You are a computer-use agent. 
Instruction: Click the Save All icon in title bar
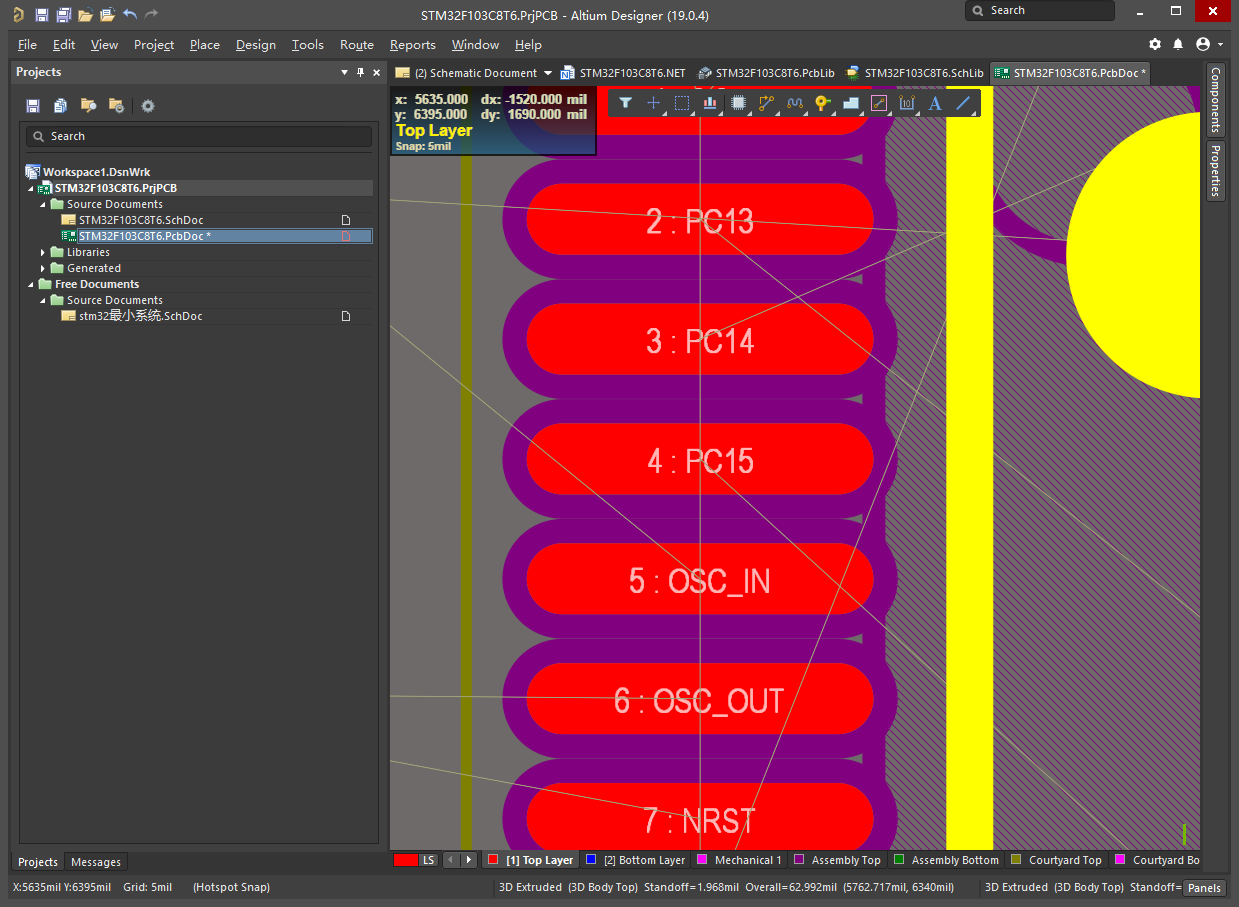pos(63,15)
